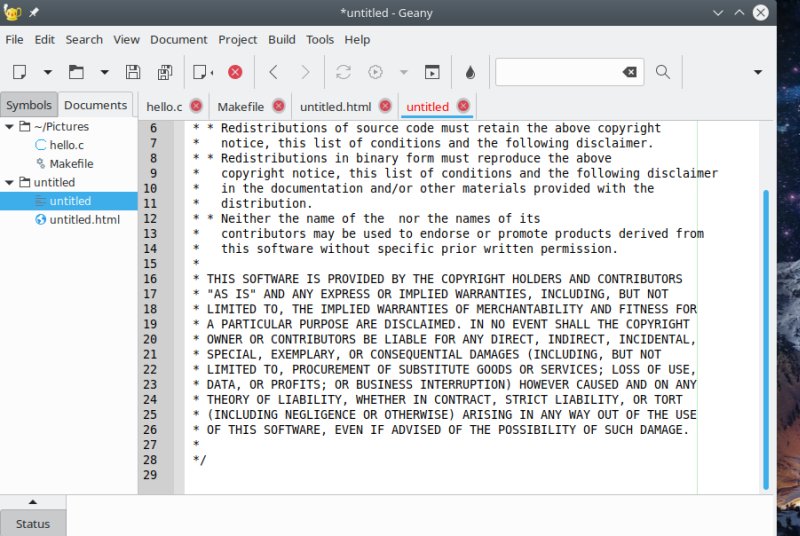Collapse the untitled folder tree

[9, 182]
